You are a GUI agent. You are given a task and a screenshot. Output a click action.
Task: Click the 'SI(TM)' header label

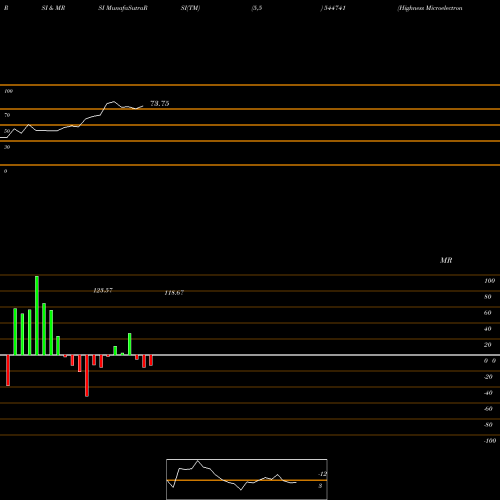pos(190,8)
